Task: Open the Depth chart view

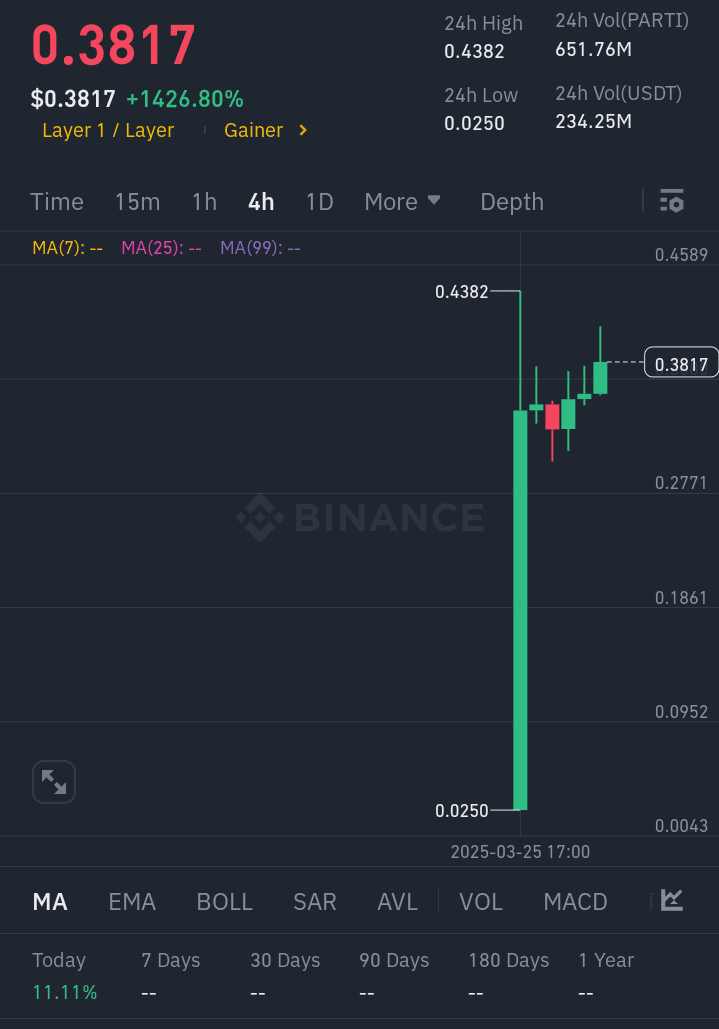Action: point(512,201)
